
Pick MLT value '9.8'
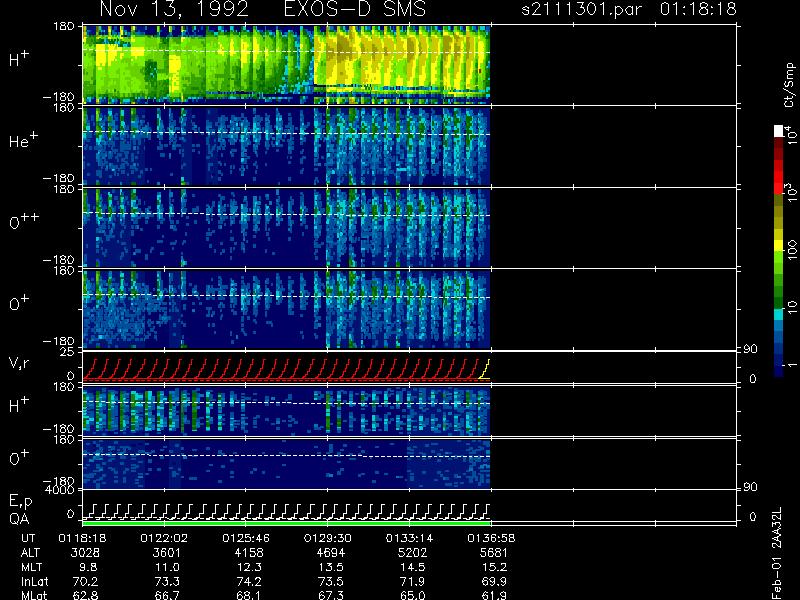tap(88, 567)
